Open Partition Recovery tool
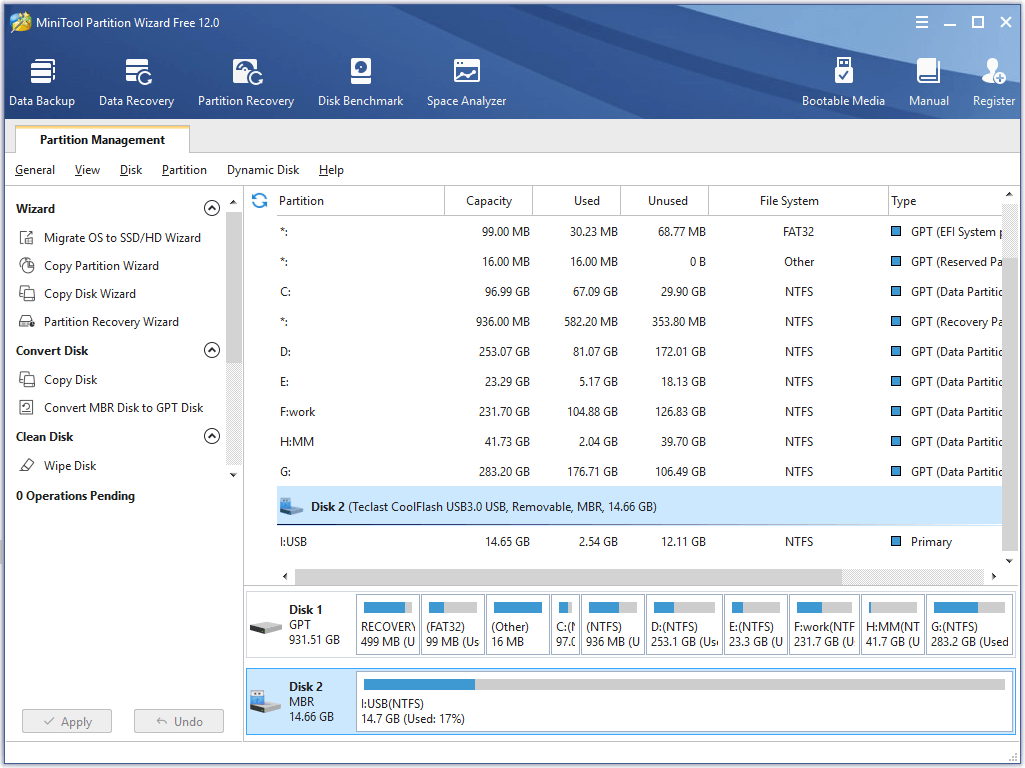The height and width of the screenshot is (768, 1025). (x=246, y=82)
